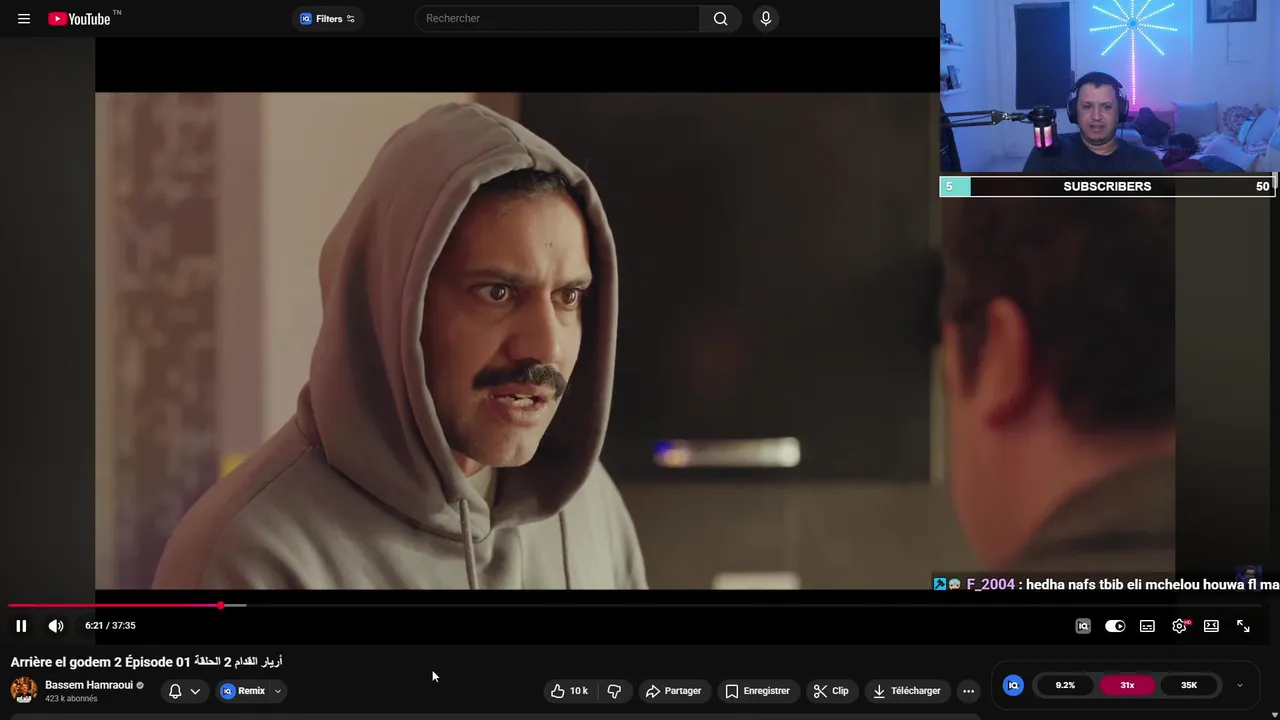Toggle autoplay switch in player
The width and height of the screenshot is (1280, 720).
click(x=1115, y=626)
